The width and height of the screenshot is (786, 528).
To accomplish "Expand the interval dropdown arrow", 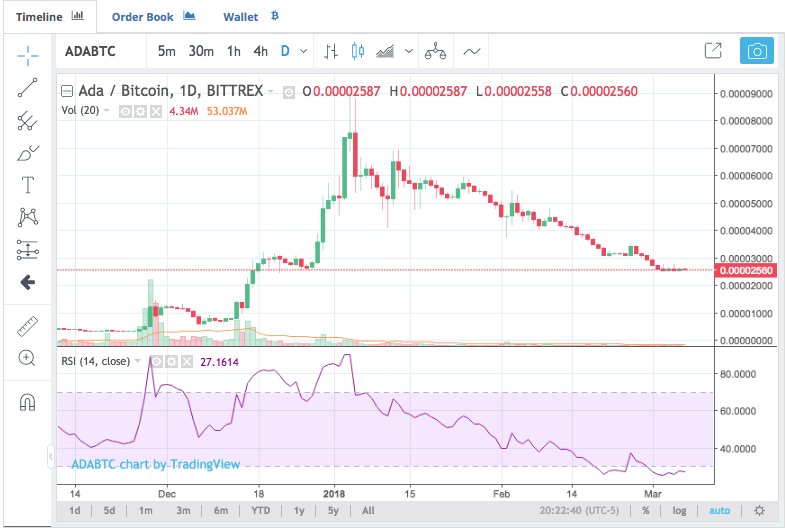I will pos(303,51).
